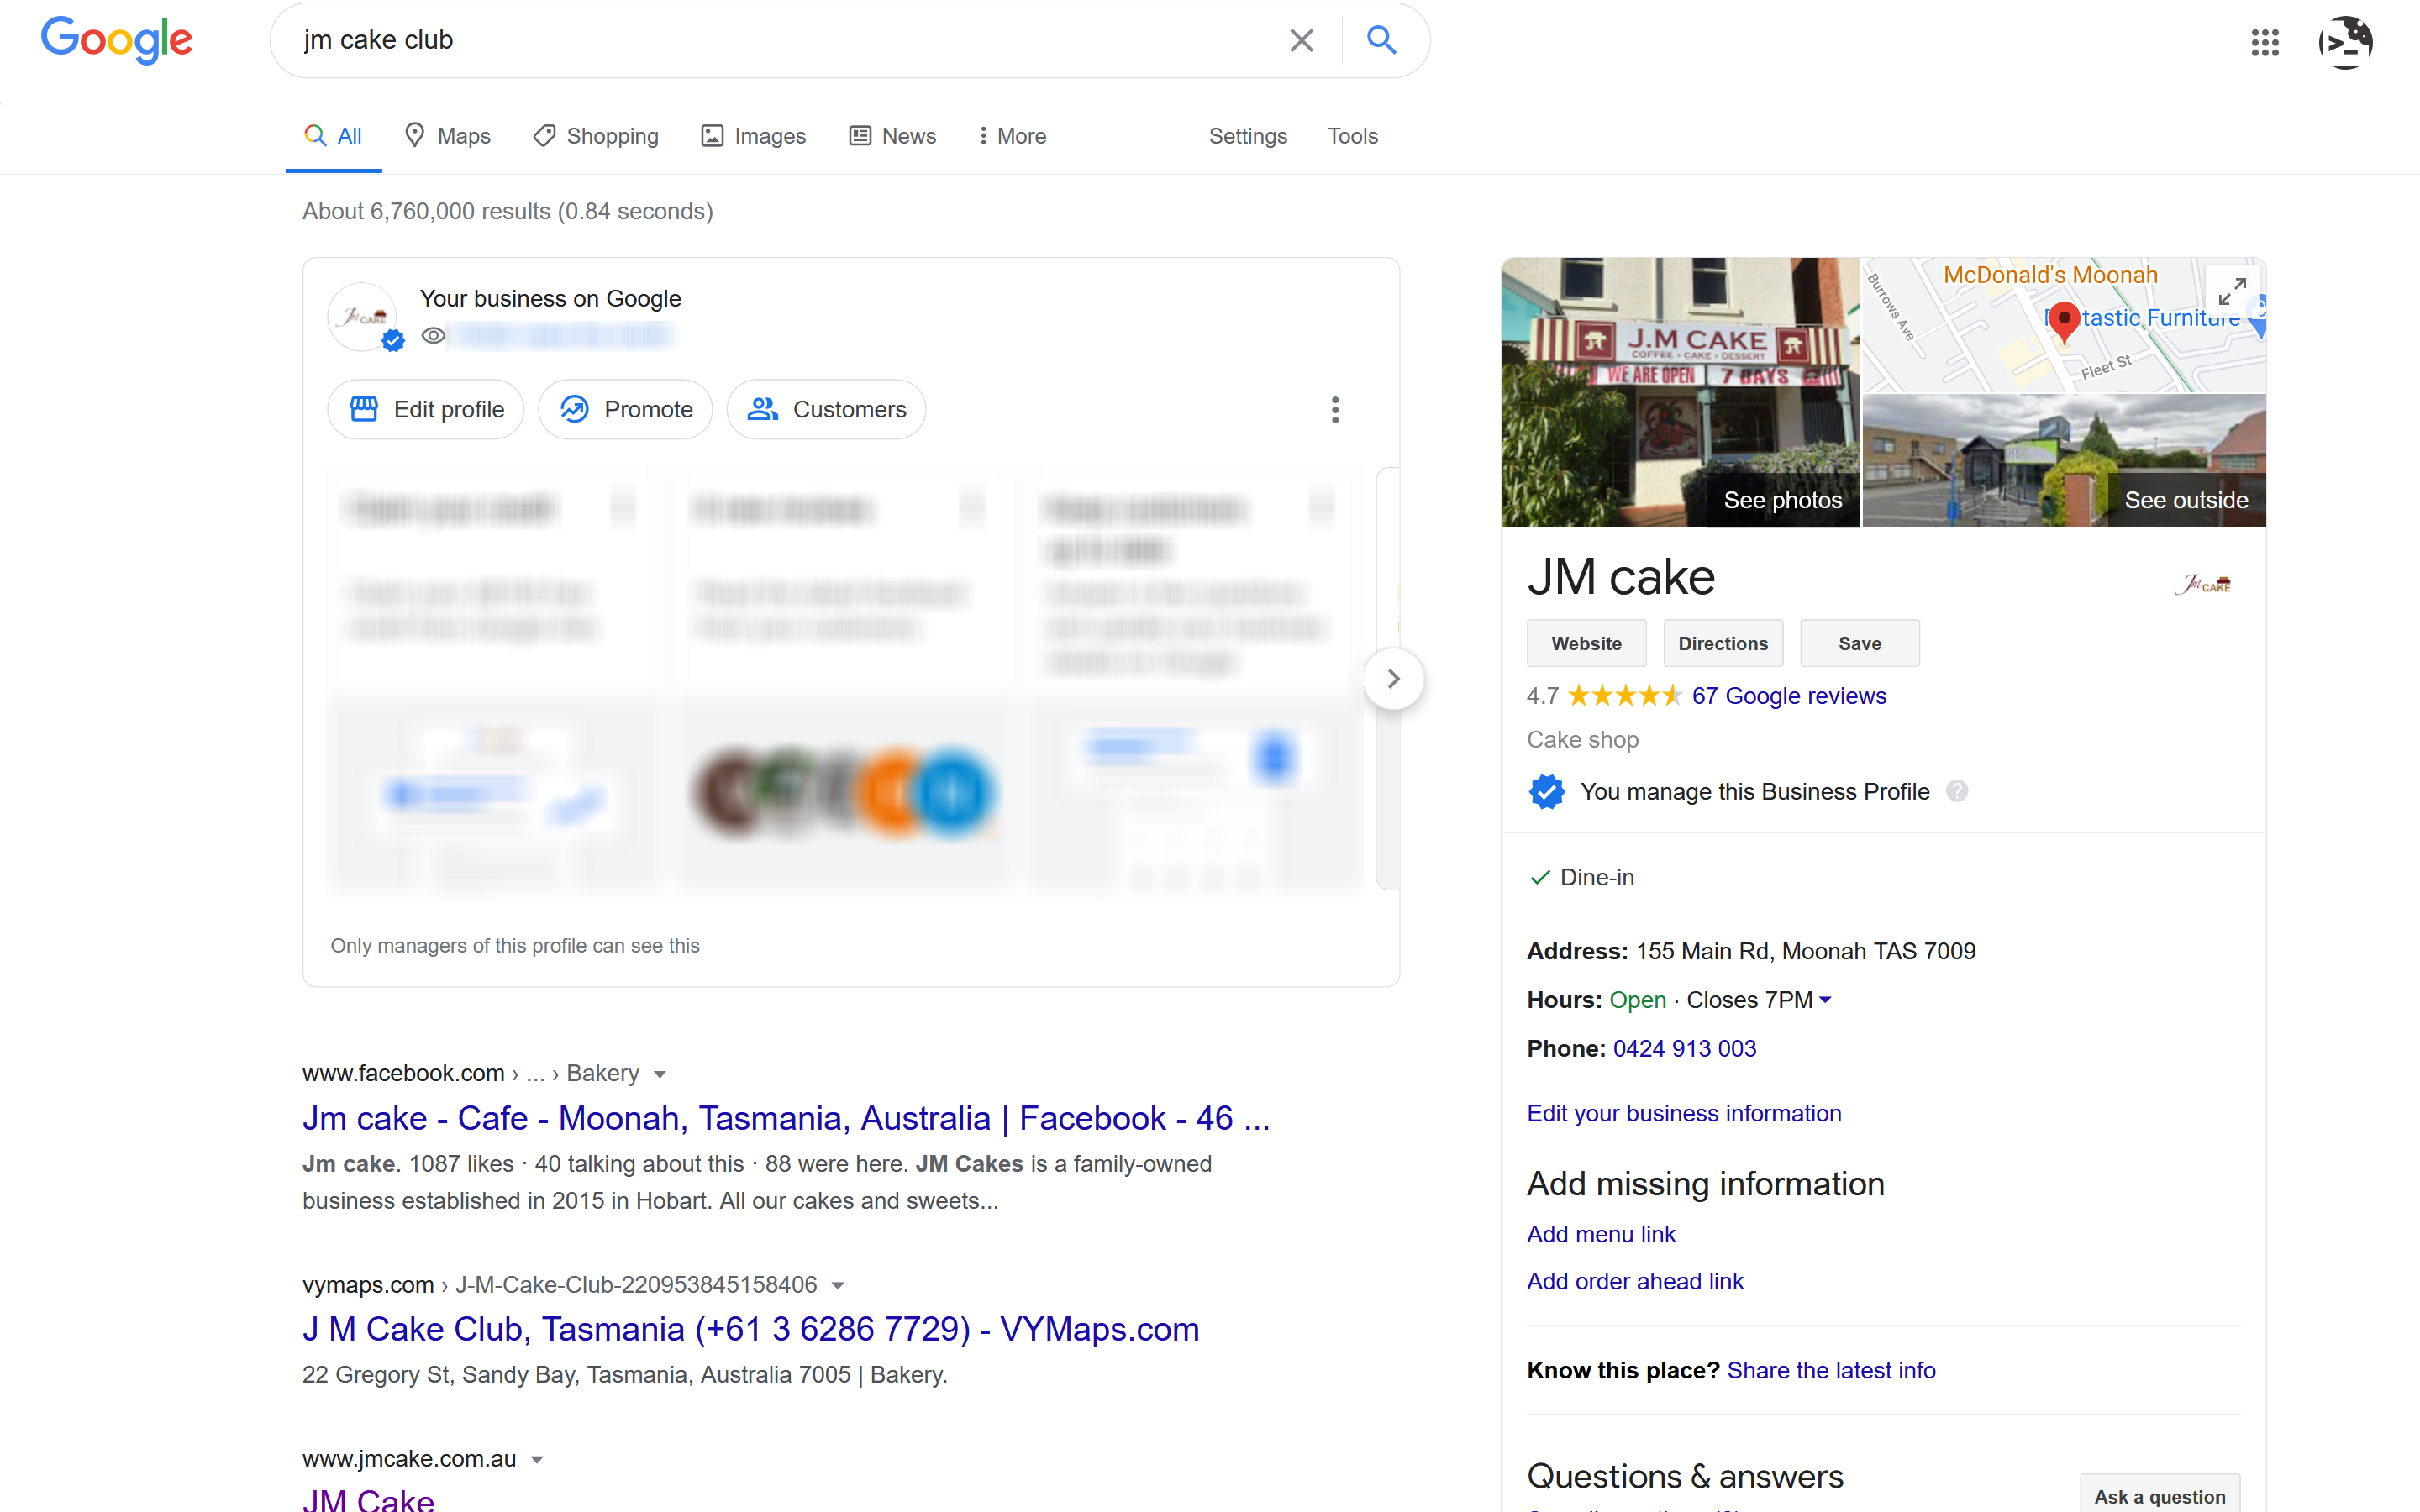The image size is (2420, 1512).
Task: Advance the cards carousel with next arrow
Action: (x=1393, y=679)
